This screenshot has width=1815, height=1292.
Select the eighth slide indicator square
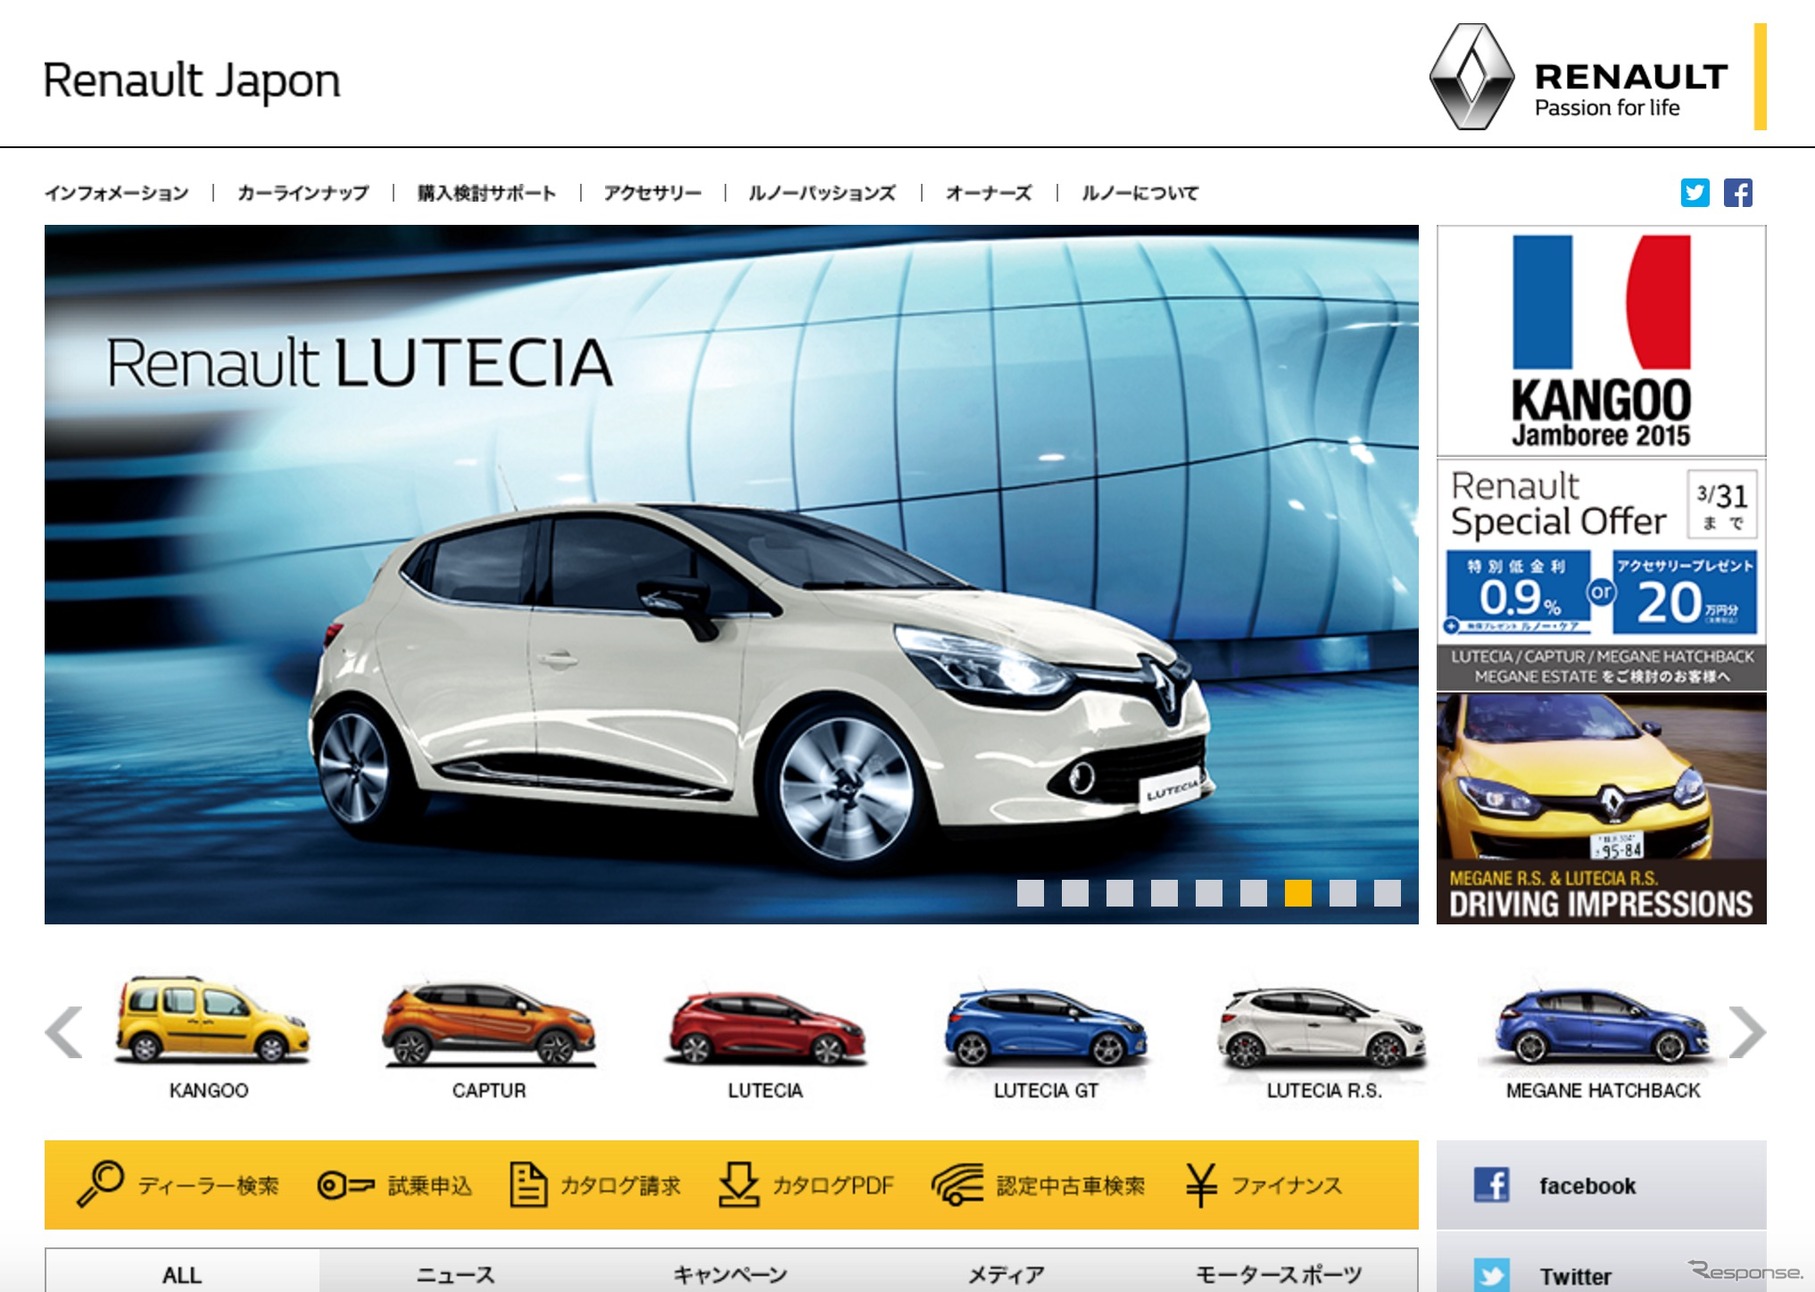(1343, 893)
